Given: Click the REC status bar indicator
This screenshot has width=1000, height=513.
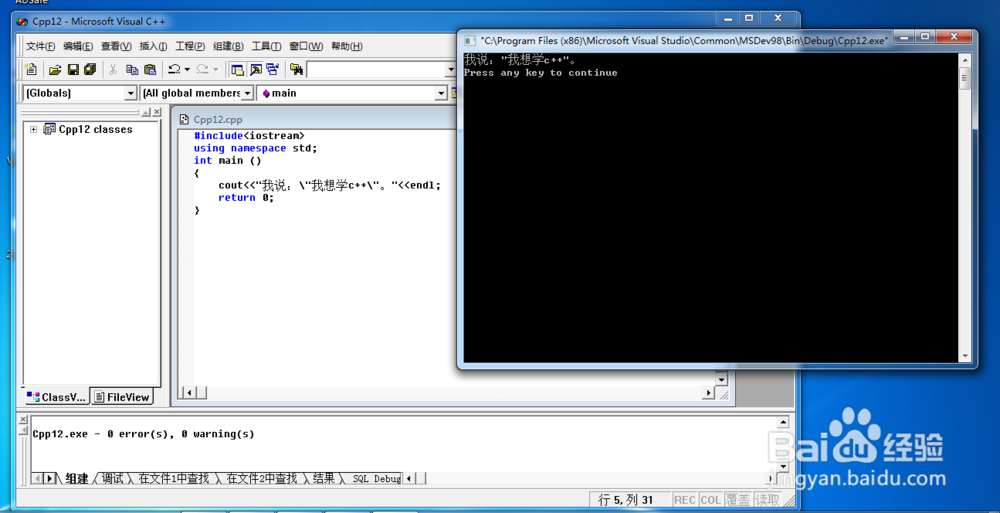Looking at the screenshot, I should coord(685,500).
